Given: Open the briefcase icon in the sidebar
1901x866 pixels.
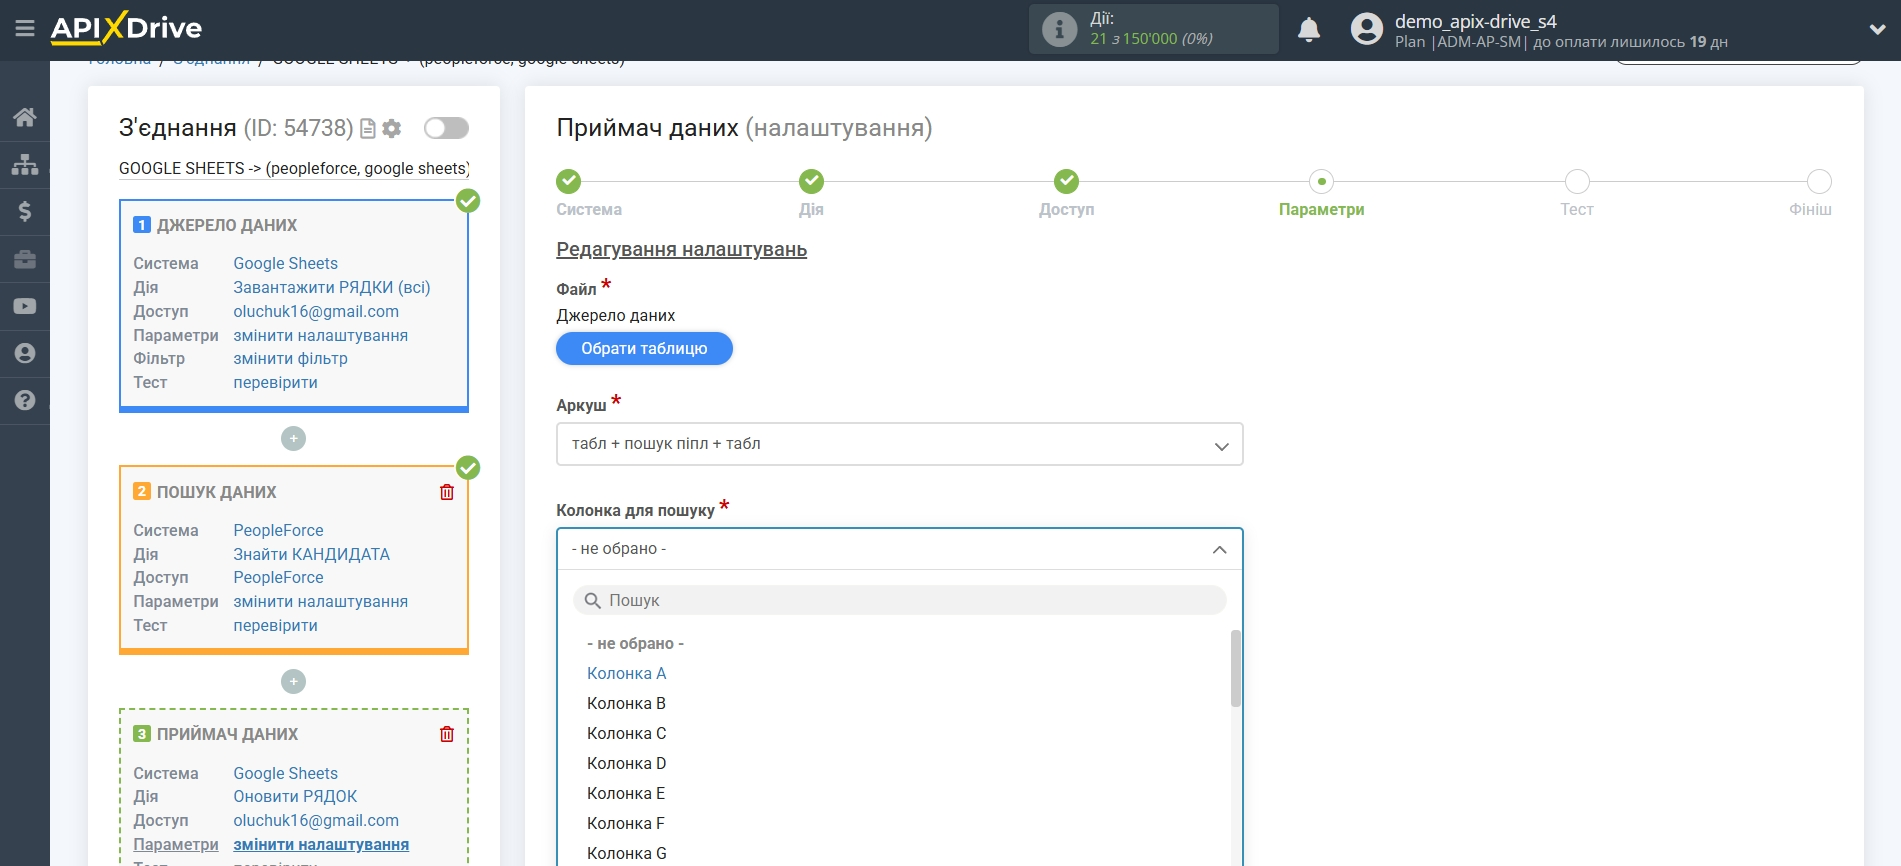Looking at the screenshot, I should [x=25, y=259].
